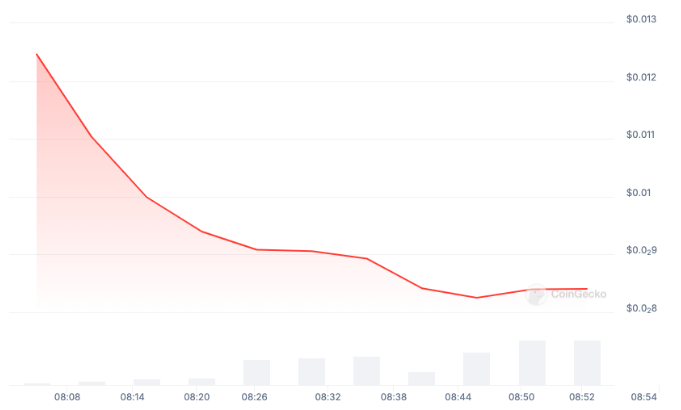Click the lowest dip on the price line
The width and height of the screenshot is (681, 410).
pos(476,297)
